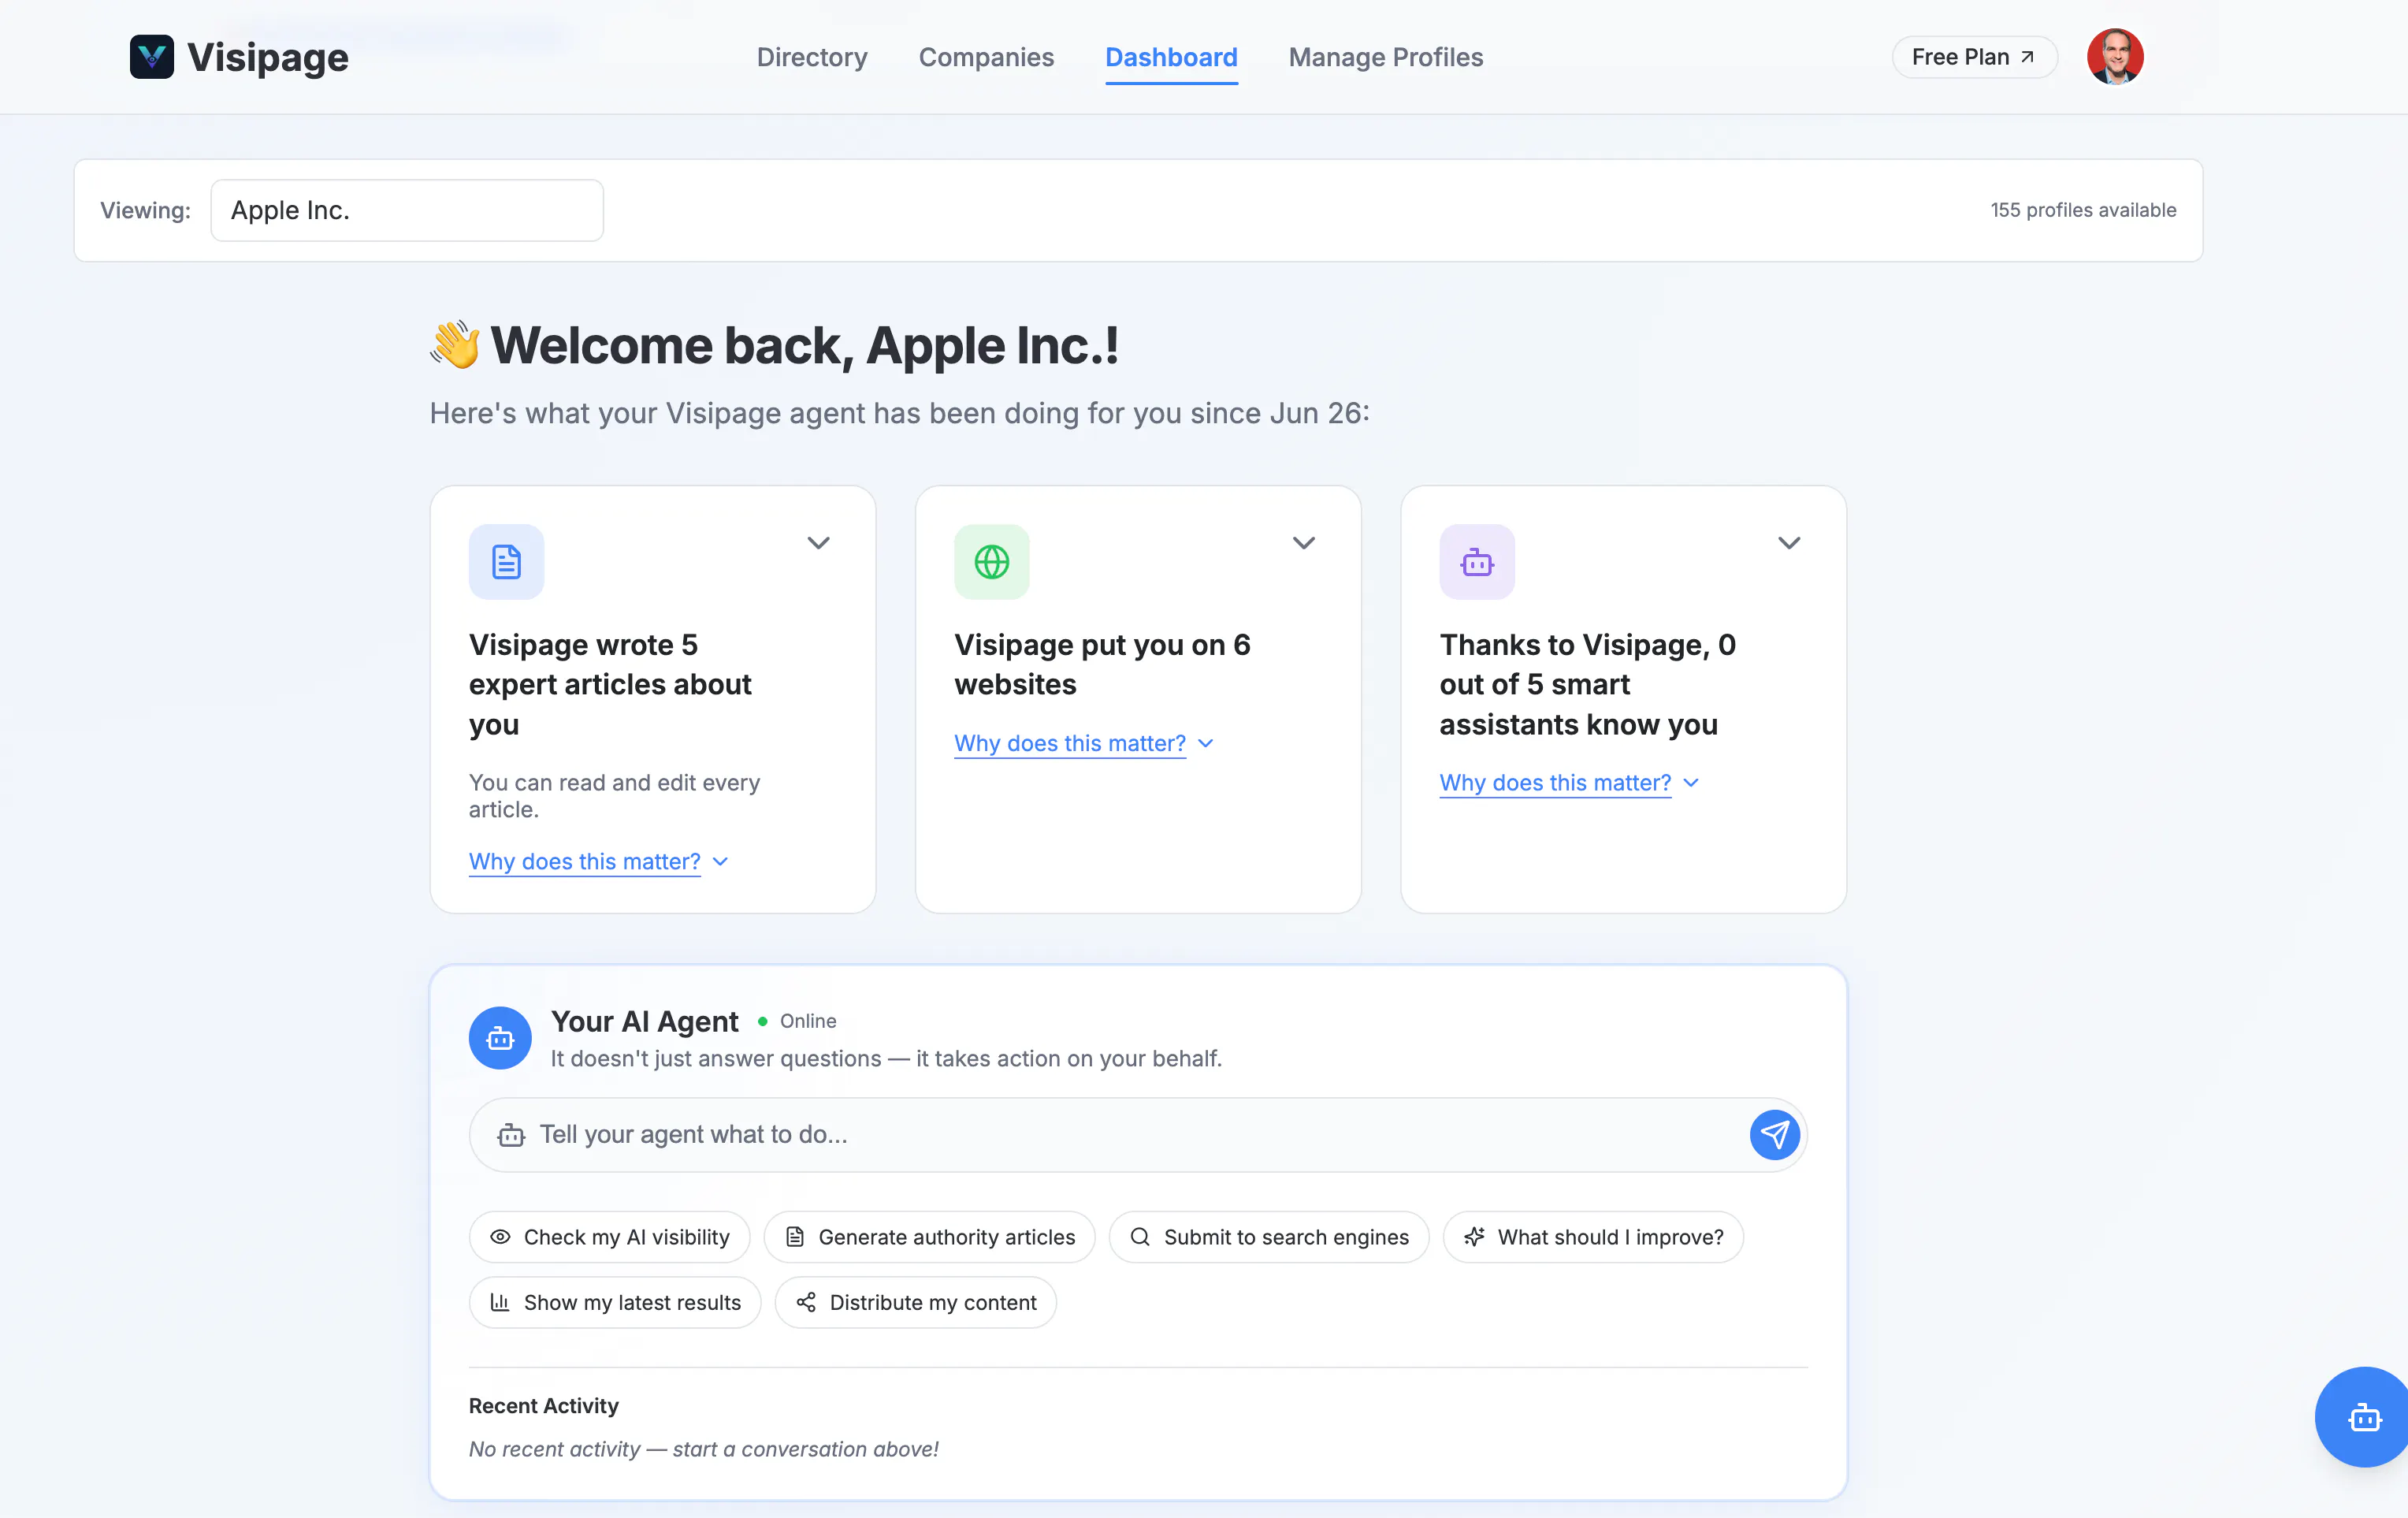The height and width of the screenshot is (1518, 2408).
Task: Click 'Generate authority articles' suggestion
Action: pos(929,1237)
